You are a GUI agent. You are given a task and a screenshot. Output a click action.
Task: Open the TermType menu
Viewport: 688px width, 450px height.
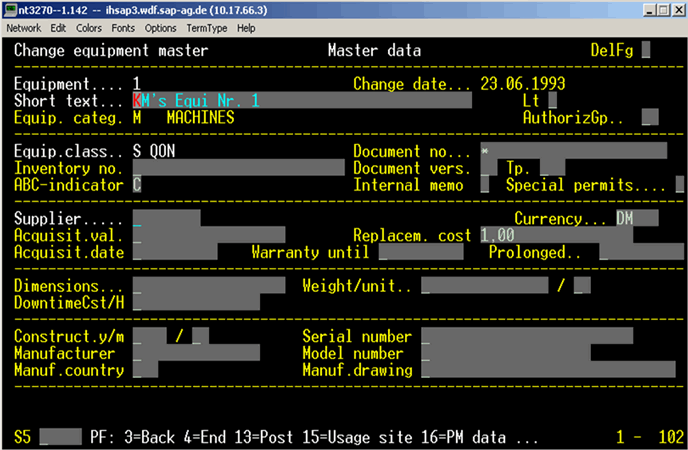pos(206,28)
